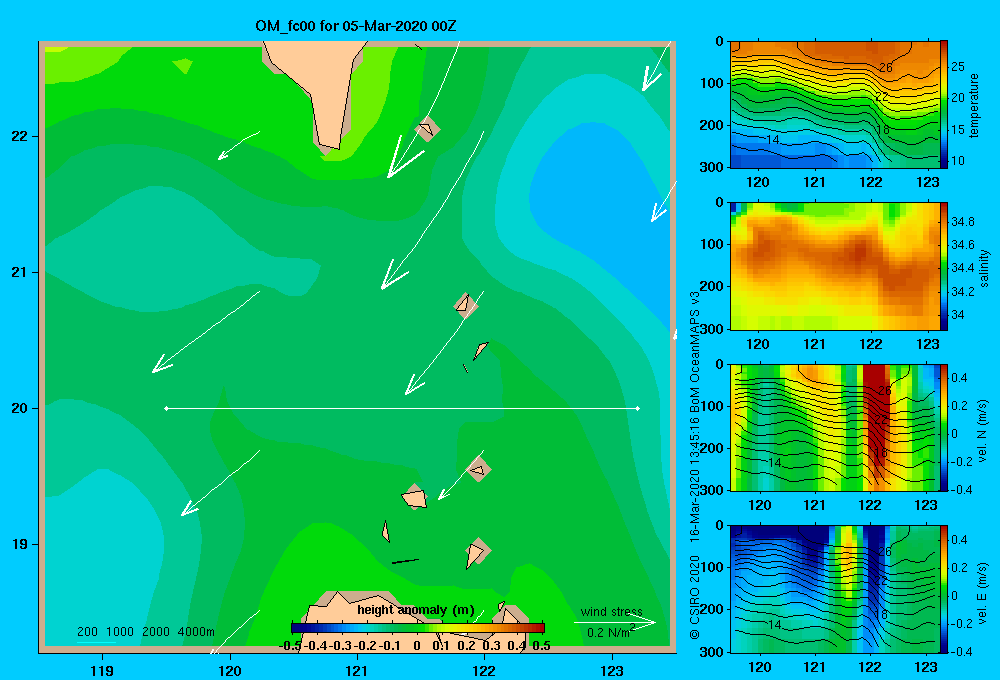The image size is (1000, 680).
Task: Click the "0.5" tick of height anomaly scale
Action: point(541,646)
